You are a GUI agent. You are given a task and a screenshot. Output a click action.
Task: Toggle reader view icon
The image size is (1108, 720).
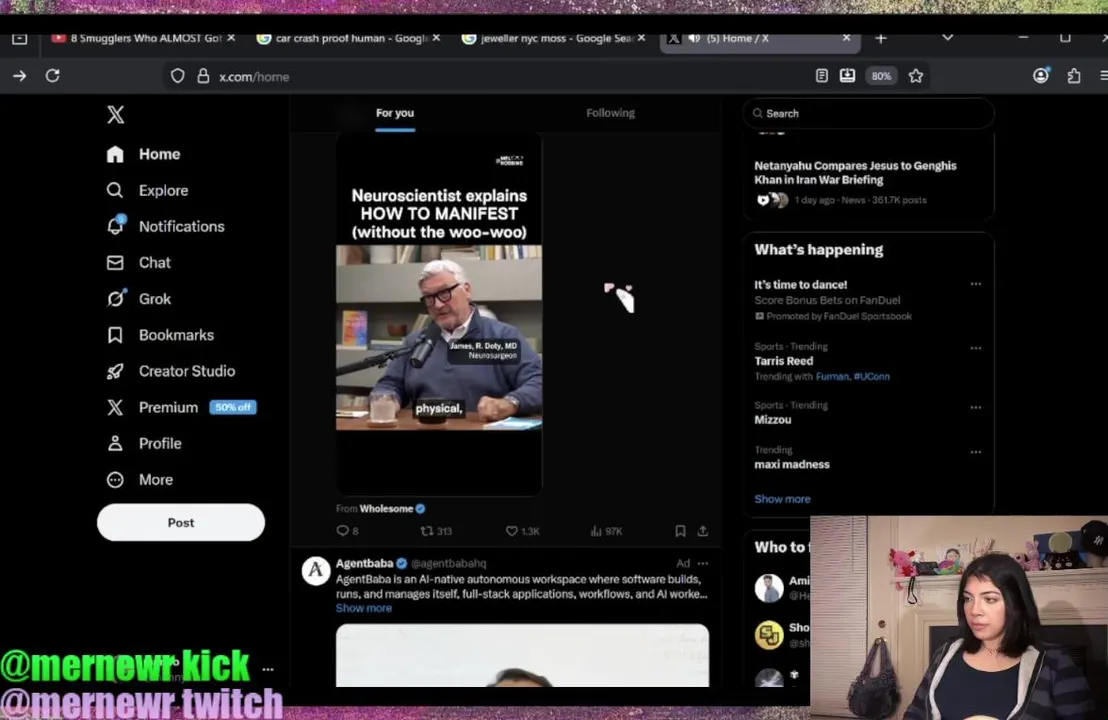821,76
